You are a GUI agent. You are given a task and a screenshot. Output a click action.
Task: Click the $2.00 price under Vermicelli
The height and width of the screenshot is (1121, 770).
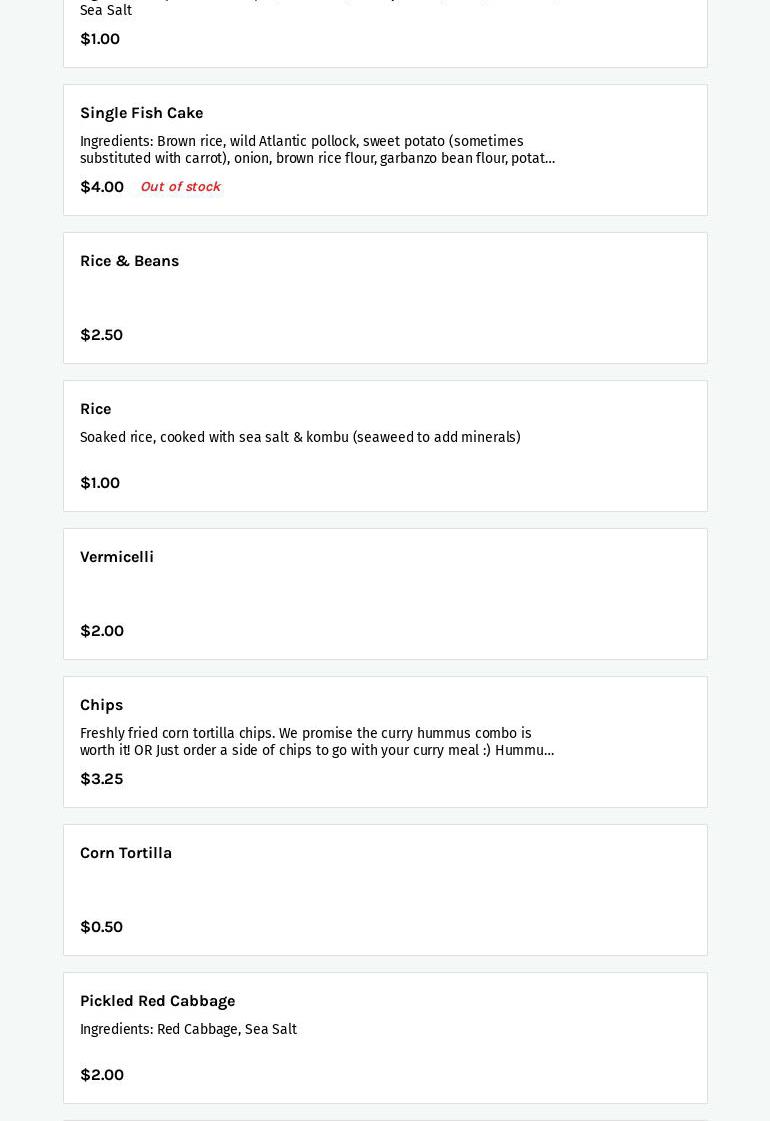(x=102, y=631)
